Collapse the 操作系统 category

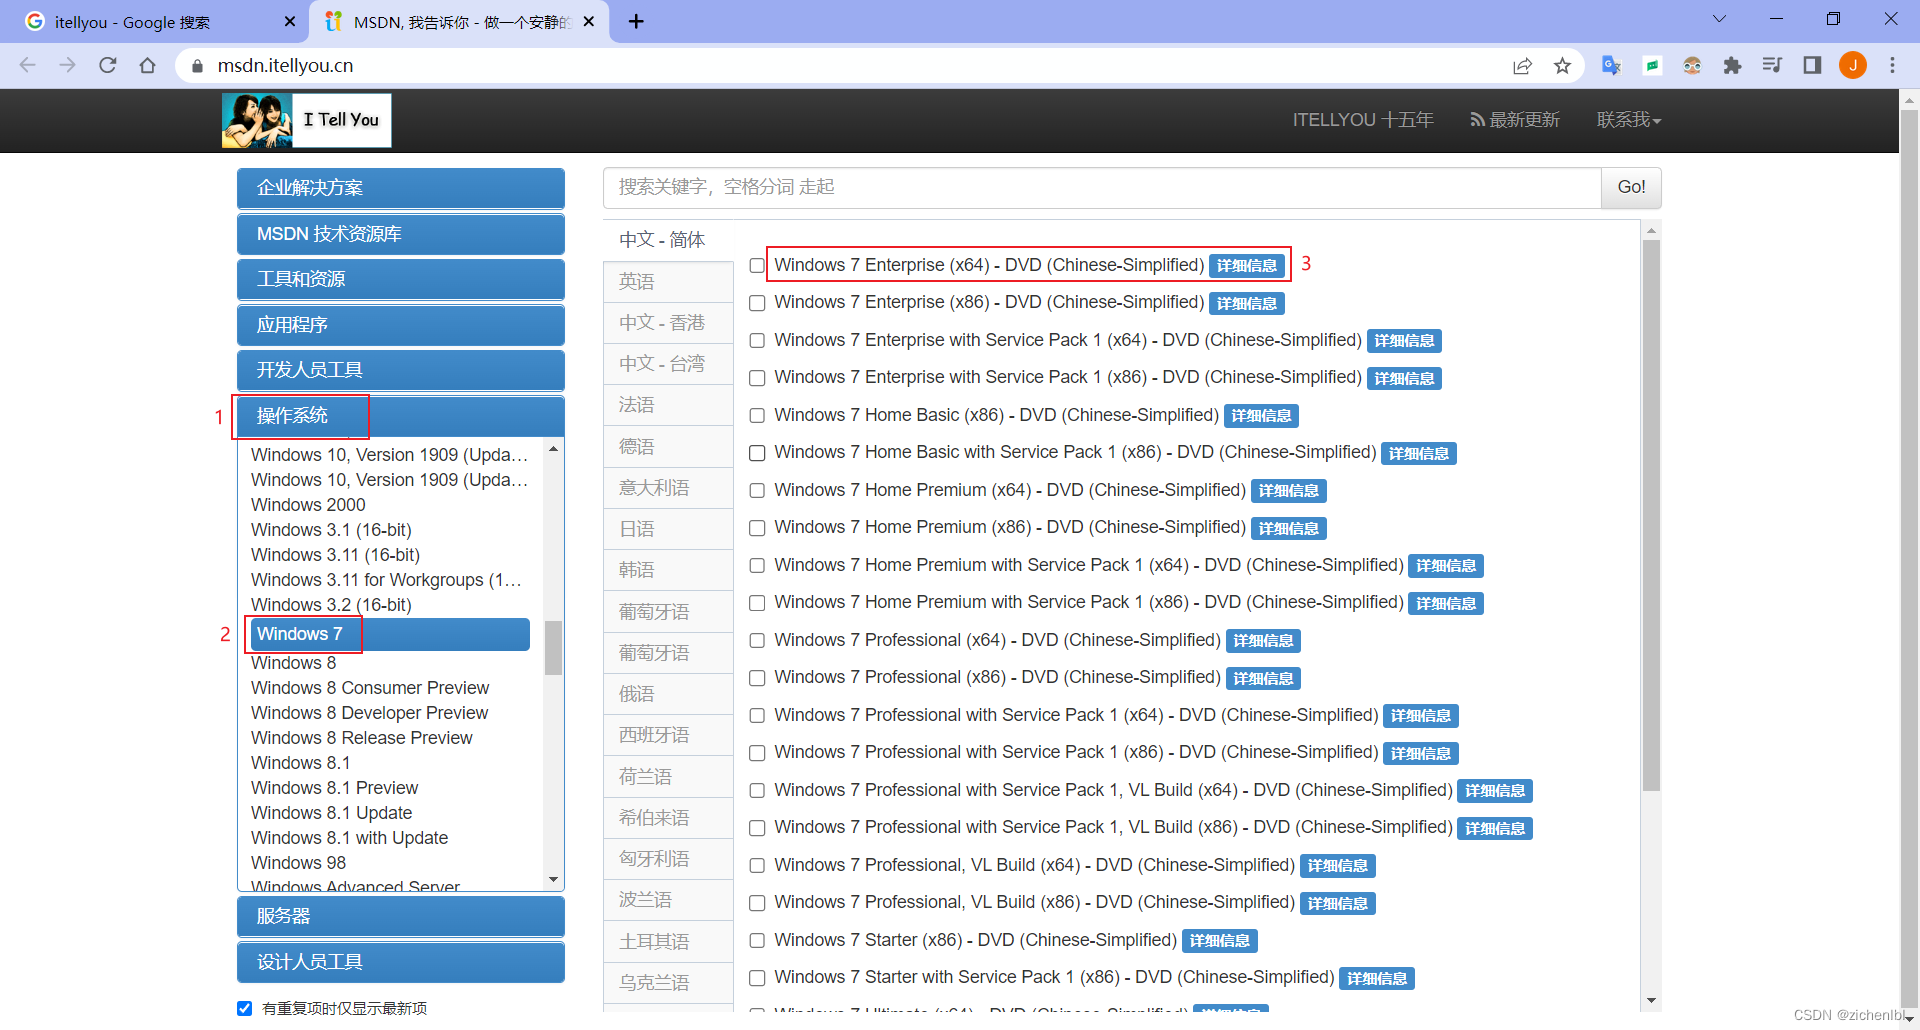(401, 416)
